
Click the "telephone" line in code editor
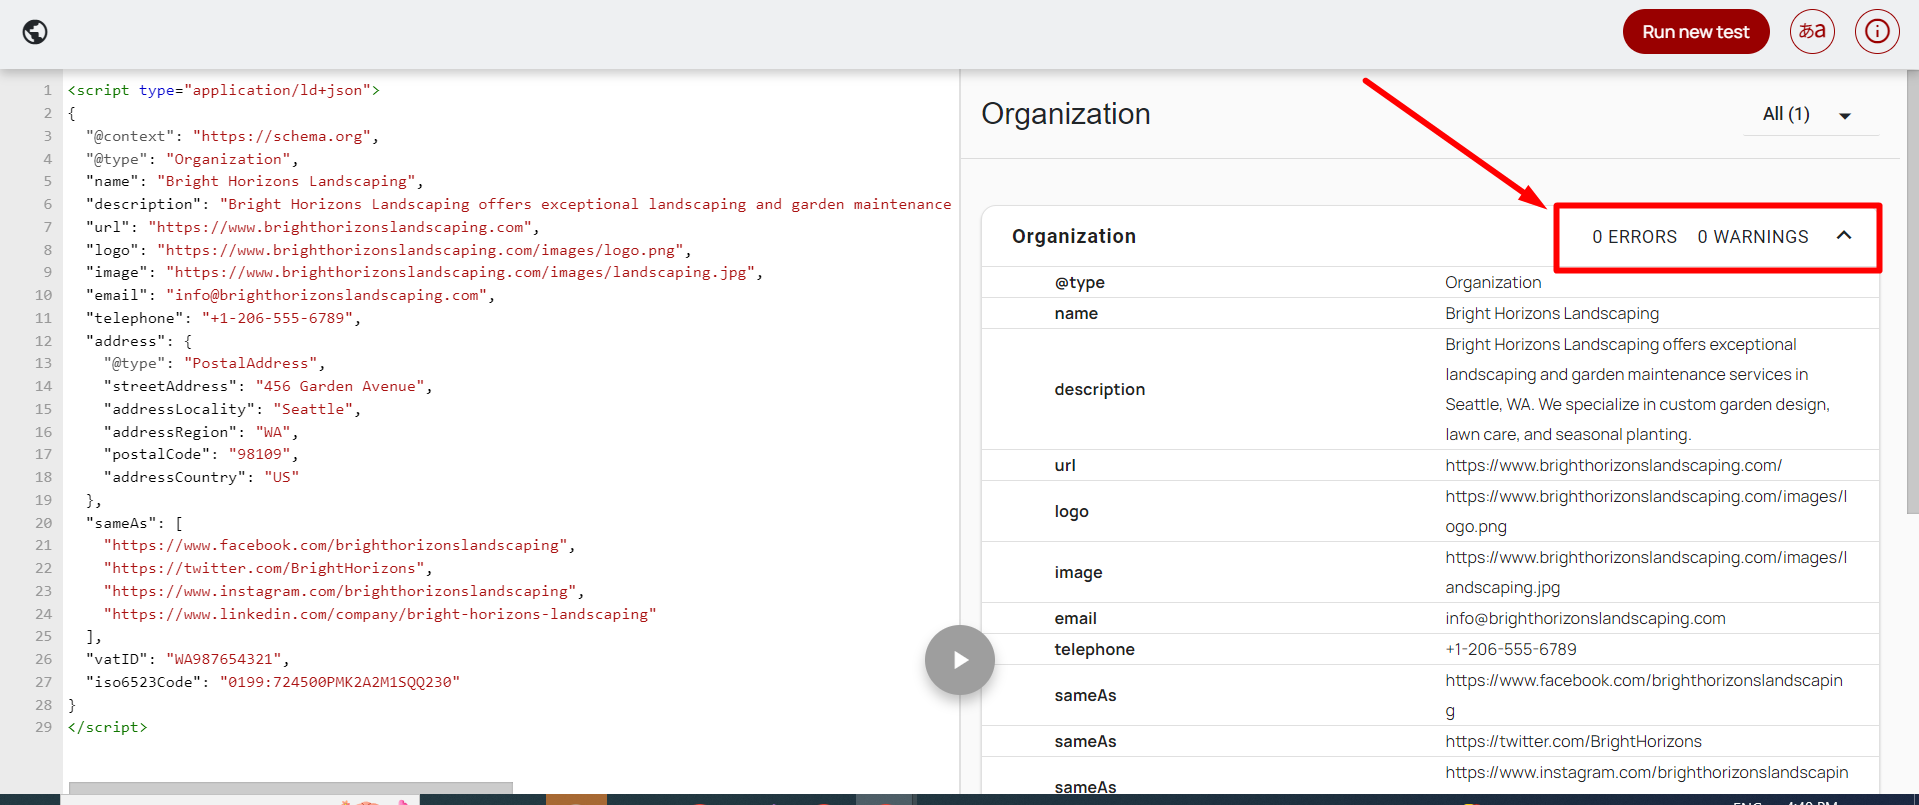(x=223, y=318)
